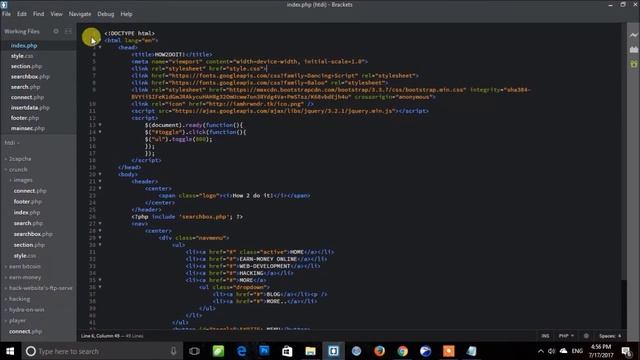Open the Edit menu
640x360 pixels.
(x=22, y=14)
